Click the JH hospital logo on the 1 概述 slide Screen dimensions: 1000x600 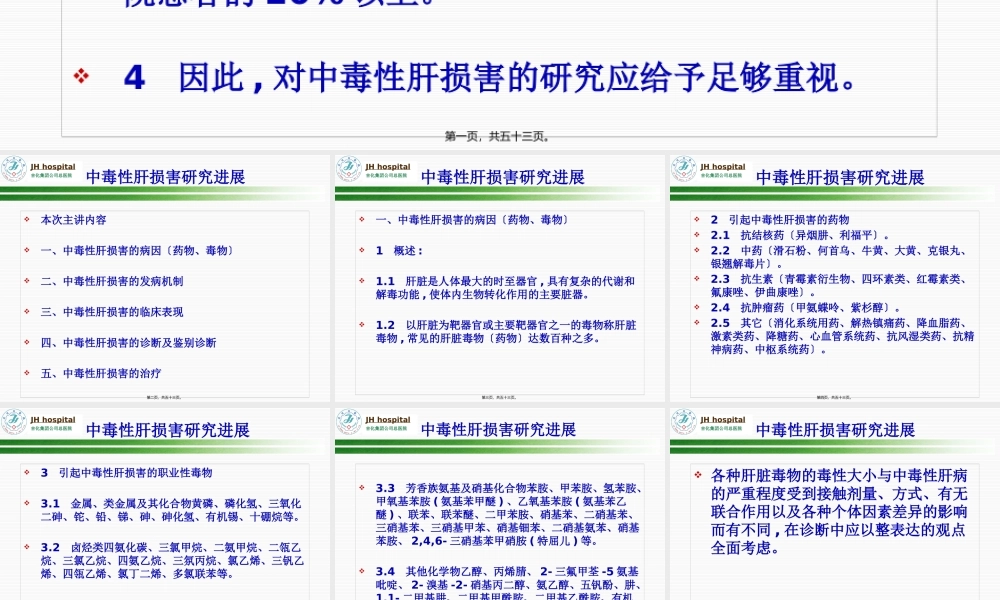click(x=349, y=170)
